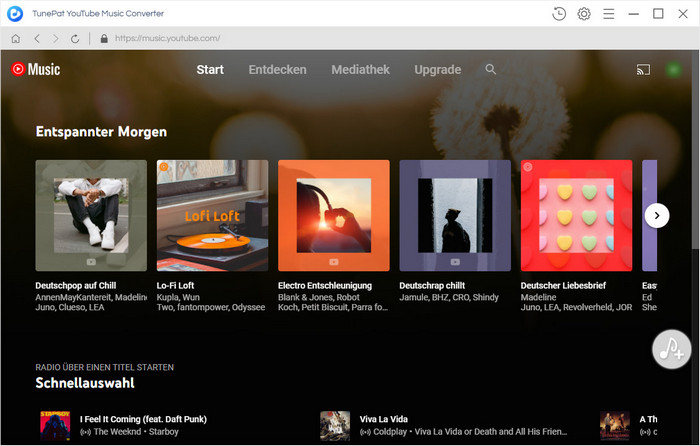Open the search magnifier icon
This screenshot has width=700, height=446.
pos(491,69)
